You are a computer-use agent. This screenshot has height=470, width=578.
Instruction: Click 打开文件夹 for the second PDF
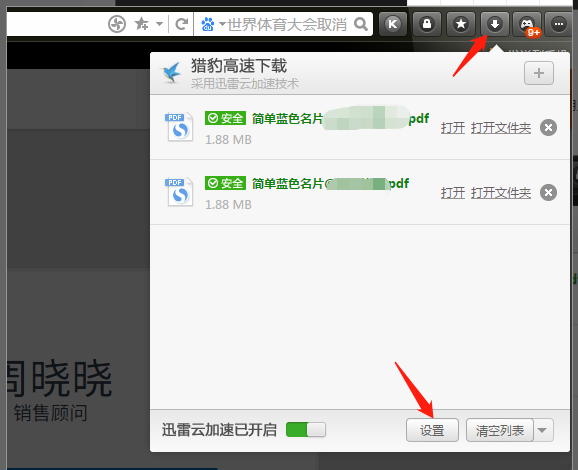coord(501,193)
